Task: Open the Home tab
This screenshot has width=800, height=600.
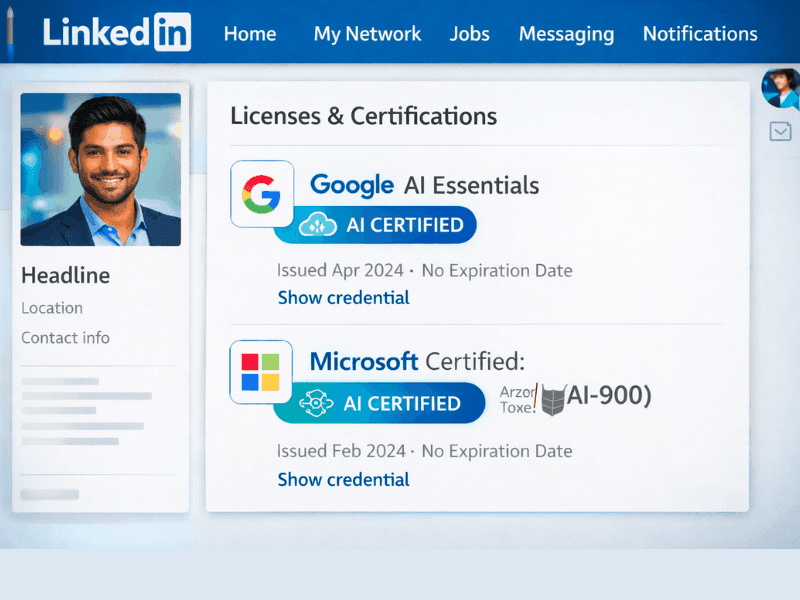Action: [x=250, y=34]
